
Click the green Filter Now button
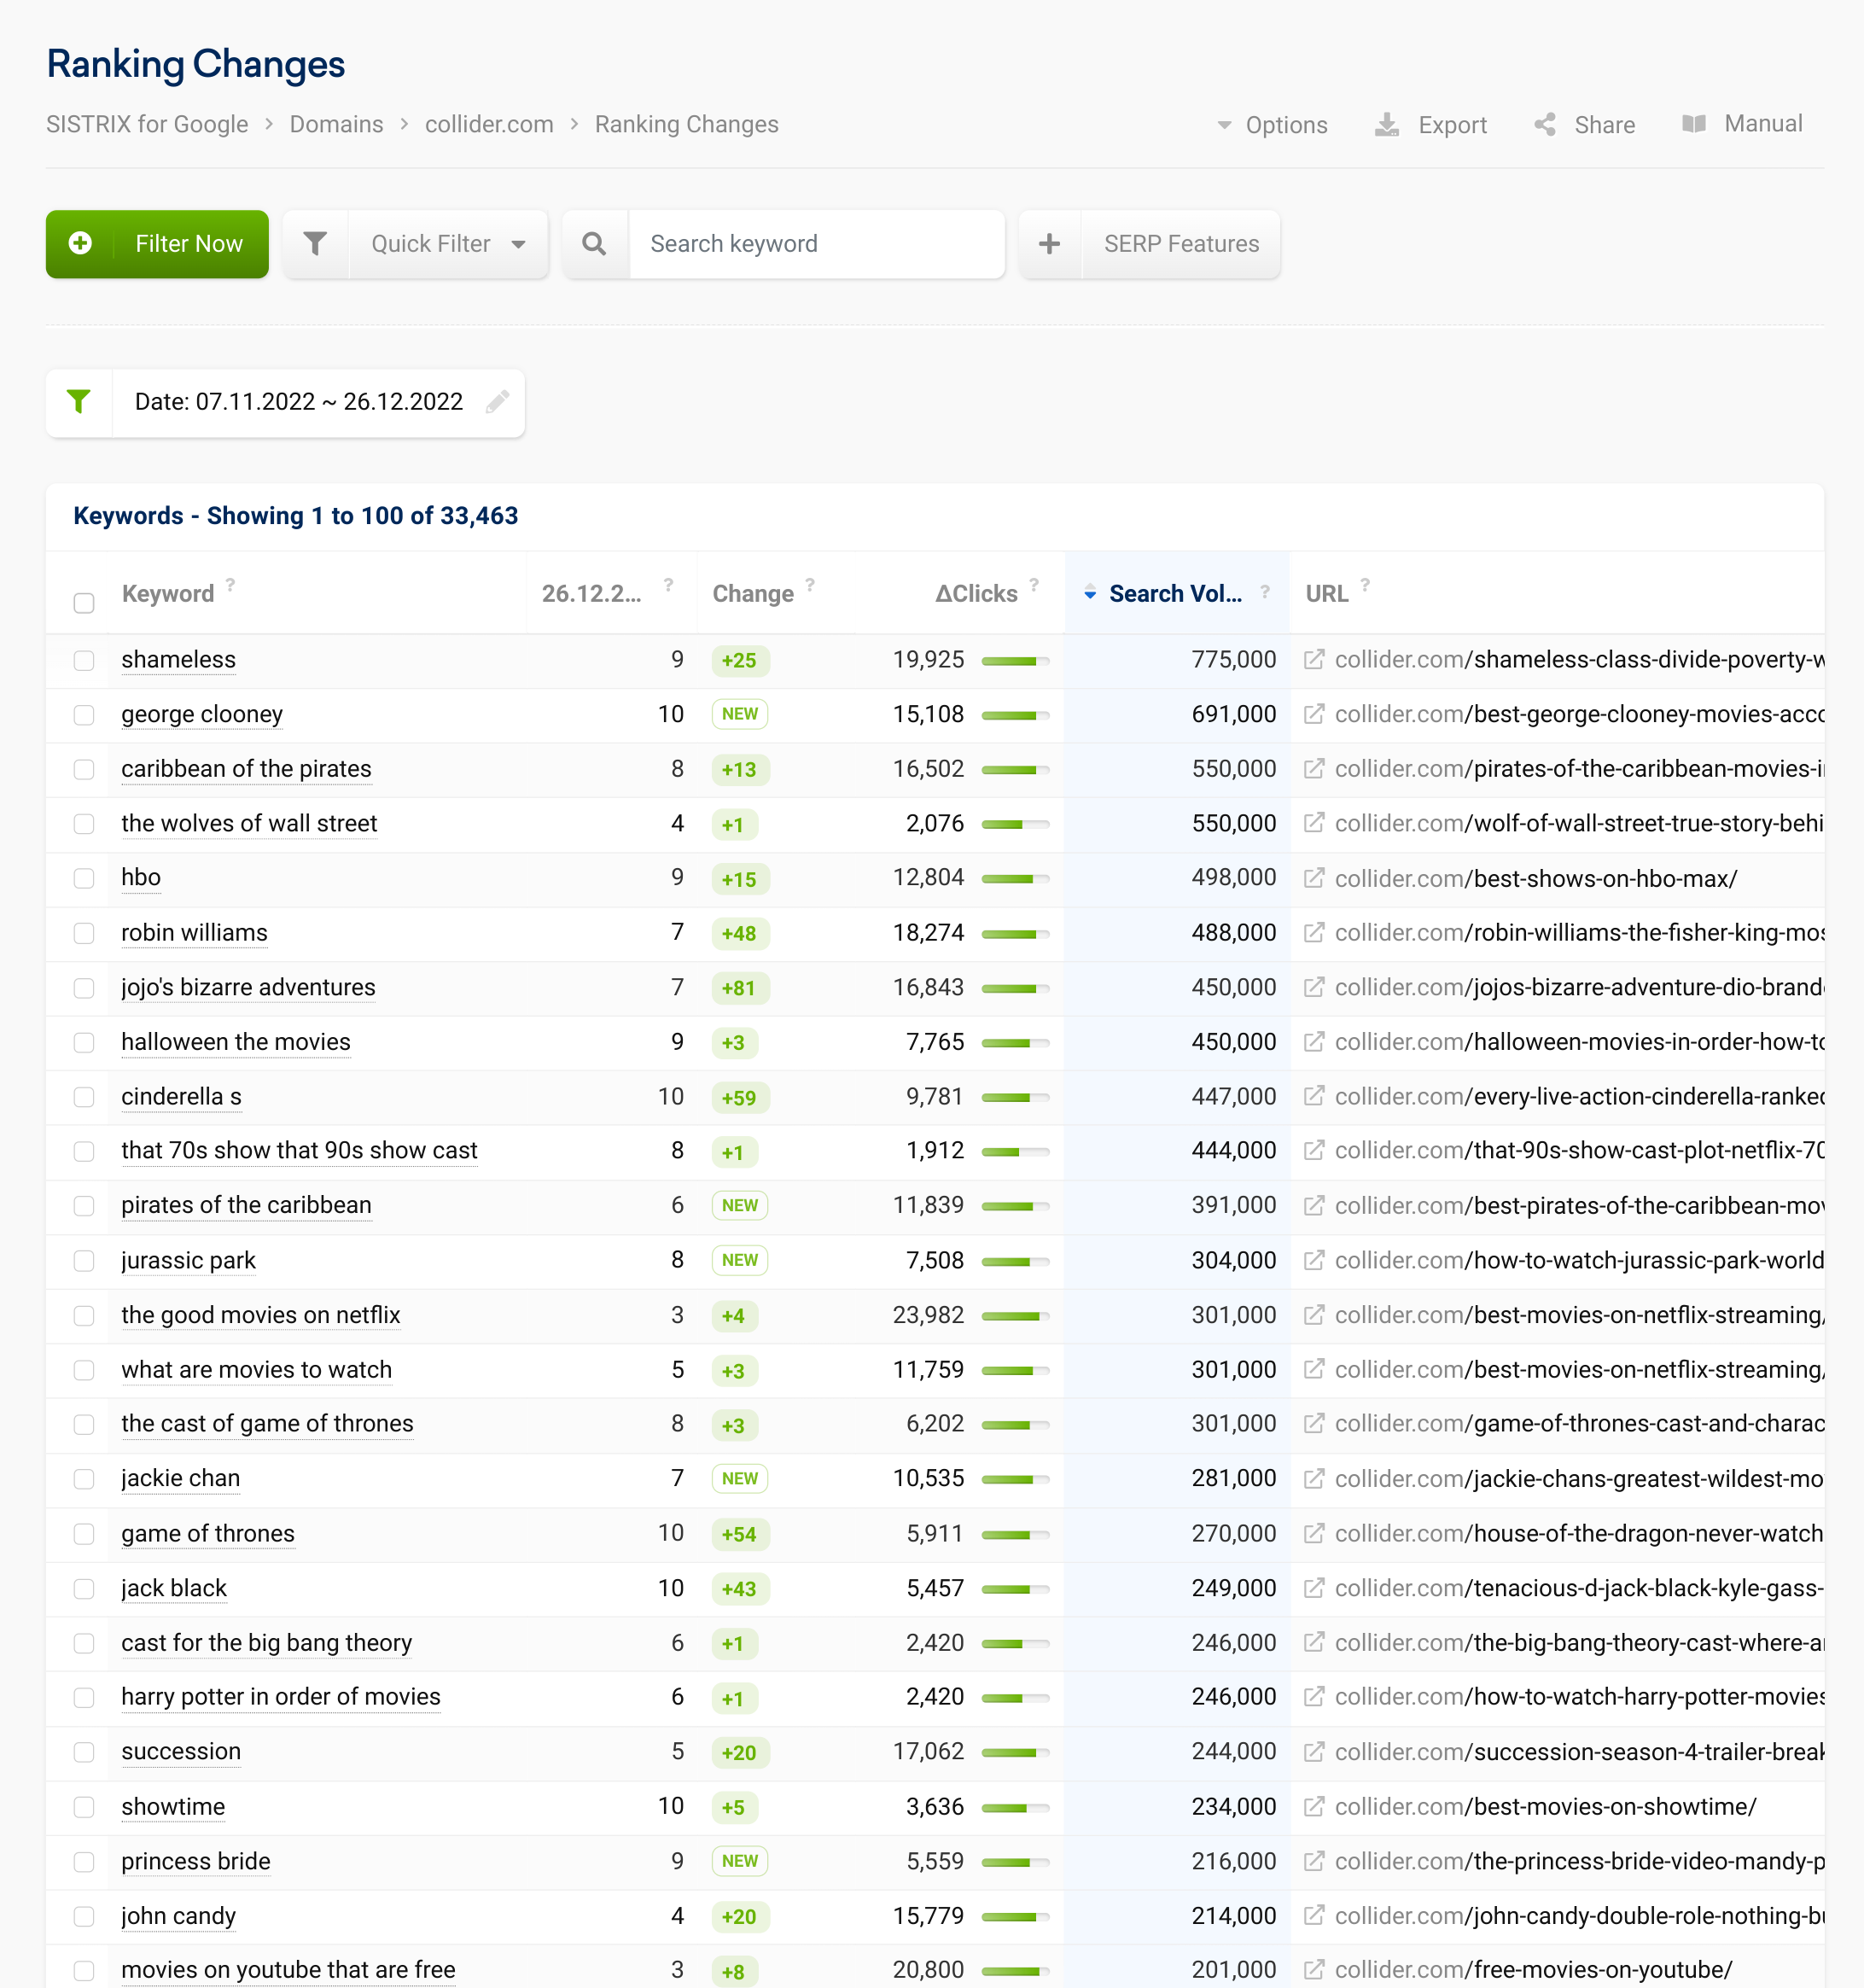pos(157,244)
